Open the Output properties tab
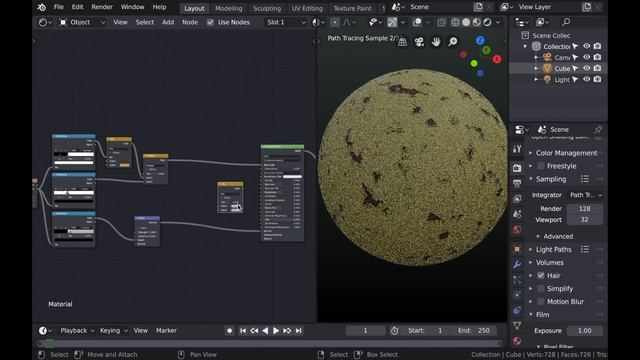Image resolution: width=640 pixels, height=360 pixels. pyautogui.click(x=517, y=183)
